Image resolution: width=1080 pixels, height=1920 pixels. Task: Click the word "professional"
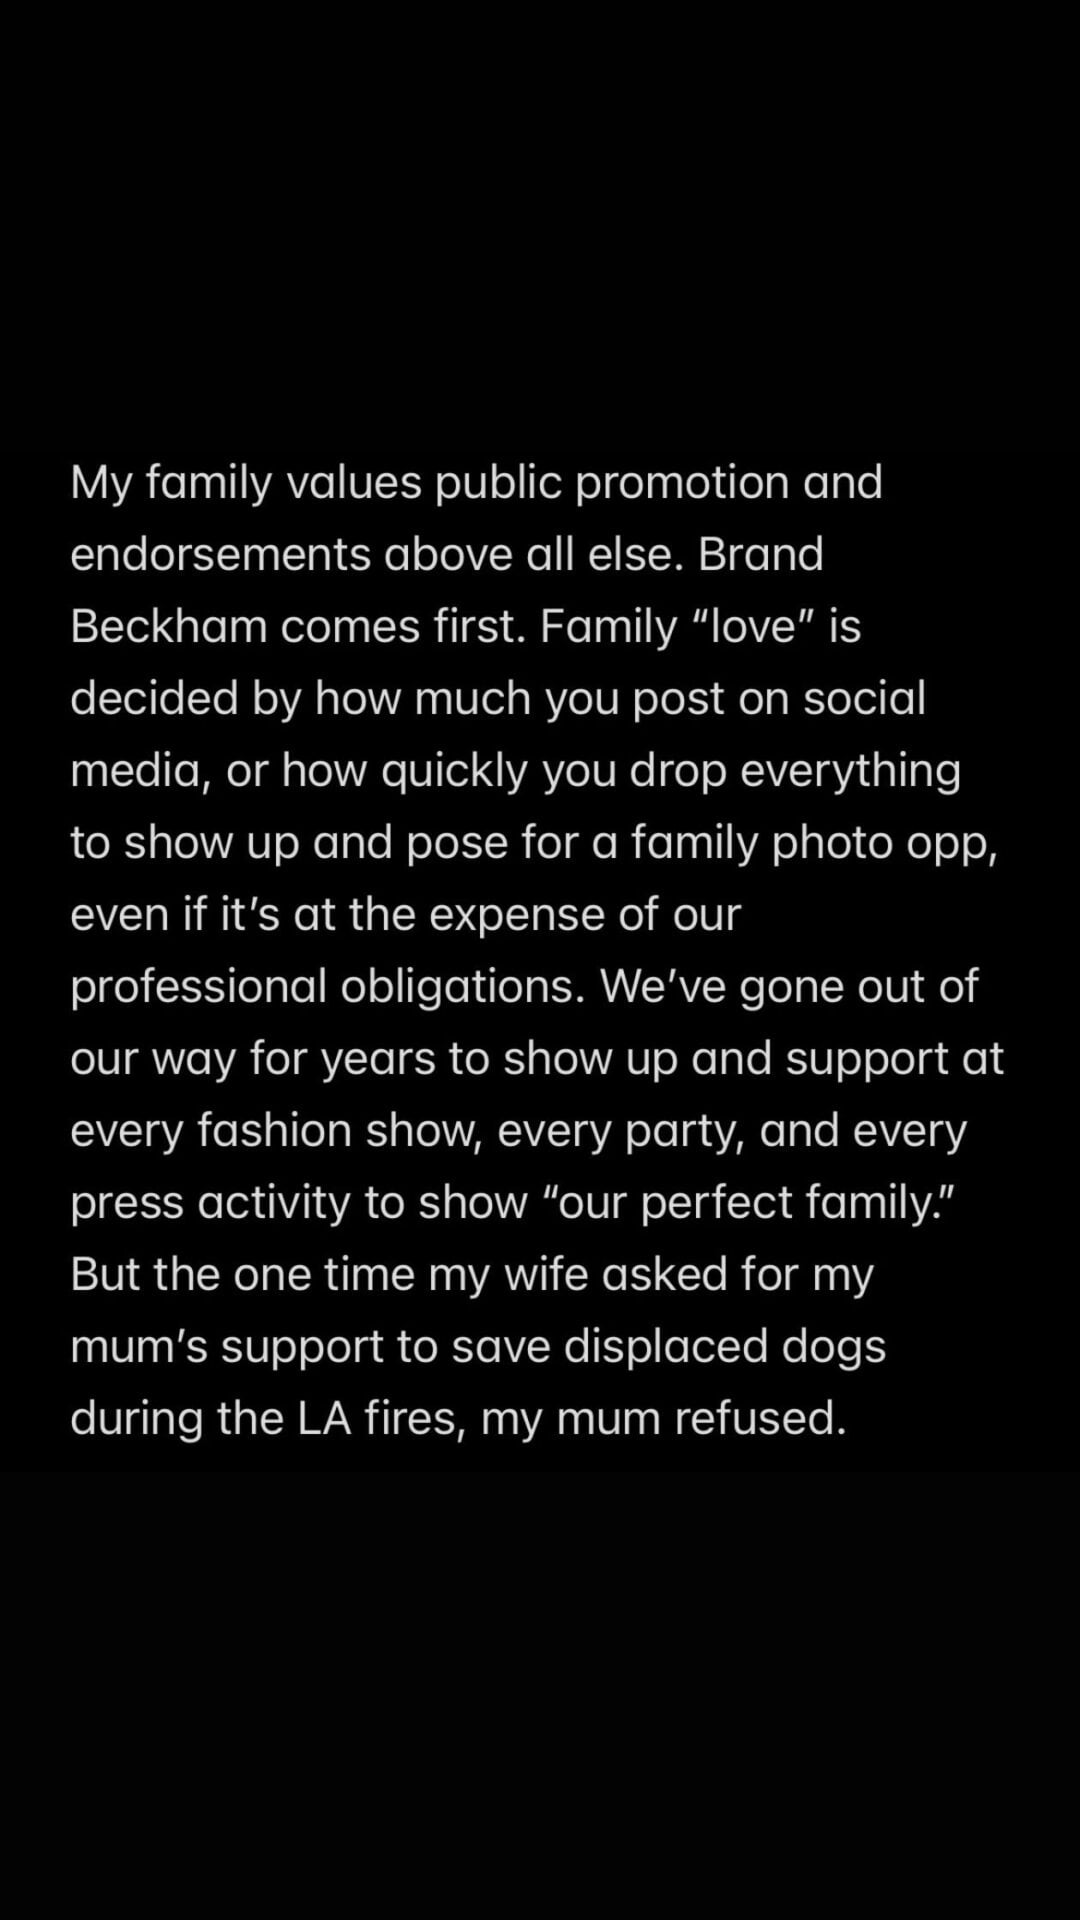coord(198,987)
